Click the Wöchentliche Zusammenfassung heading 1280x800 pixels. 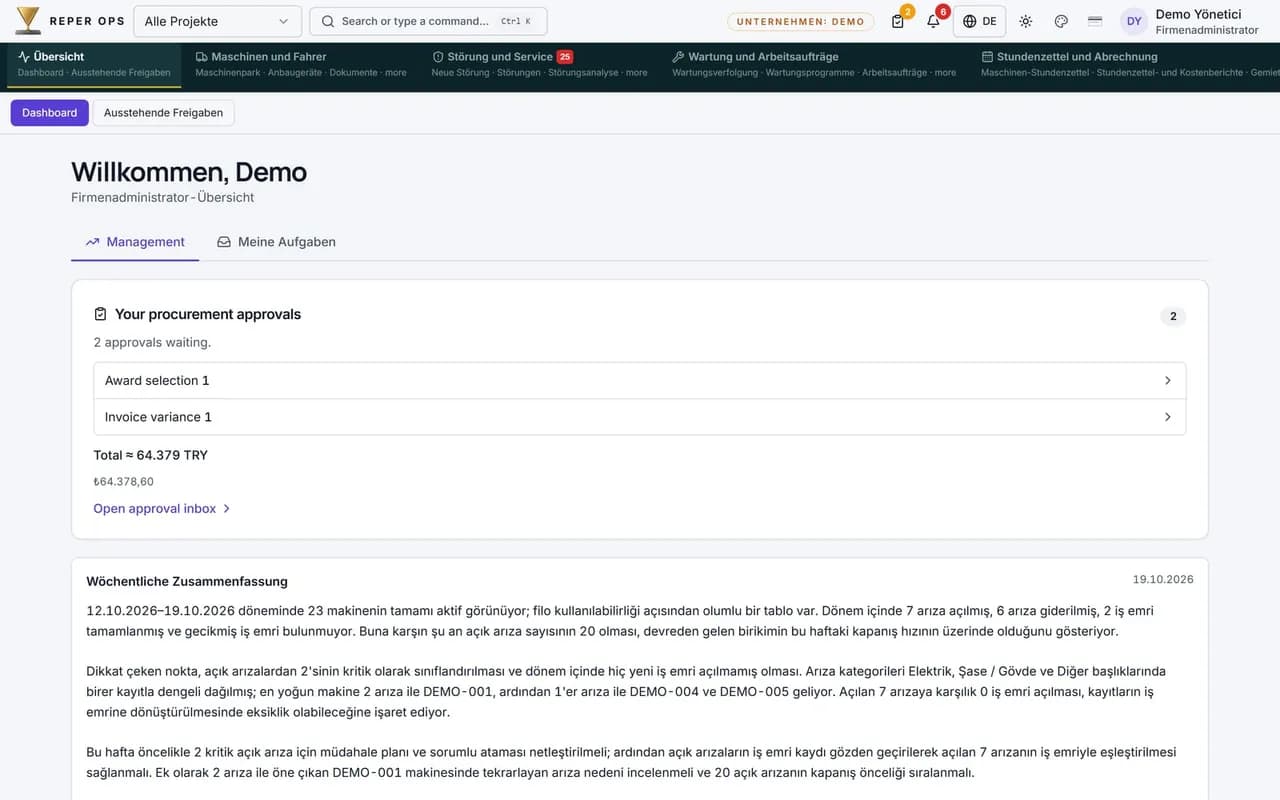click(187, 581)
